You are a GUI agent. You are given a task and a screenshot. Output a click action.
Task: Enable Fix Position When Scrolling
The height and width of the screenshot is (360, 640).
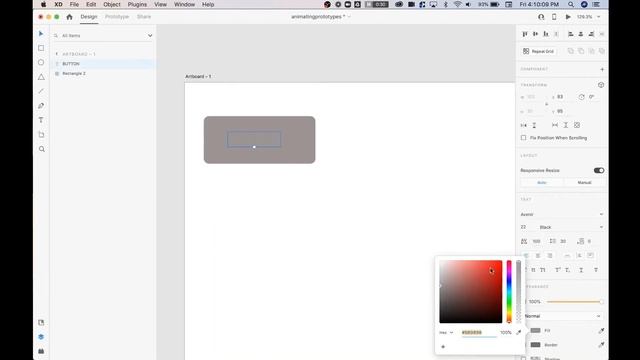[524, 138]
